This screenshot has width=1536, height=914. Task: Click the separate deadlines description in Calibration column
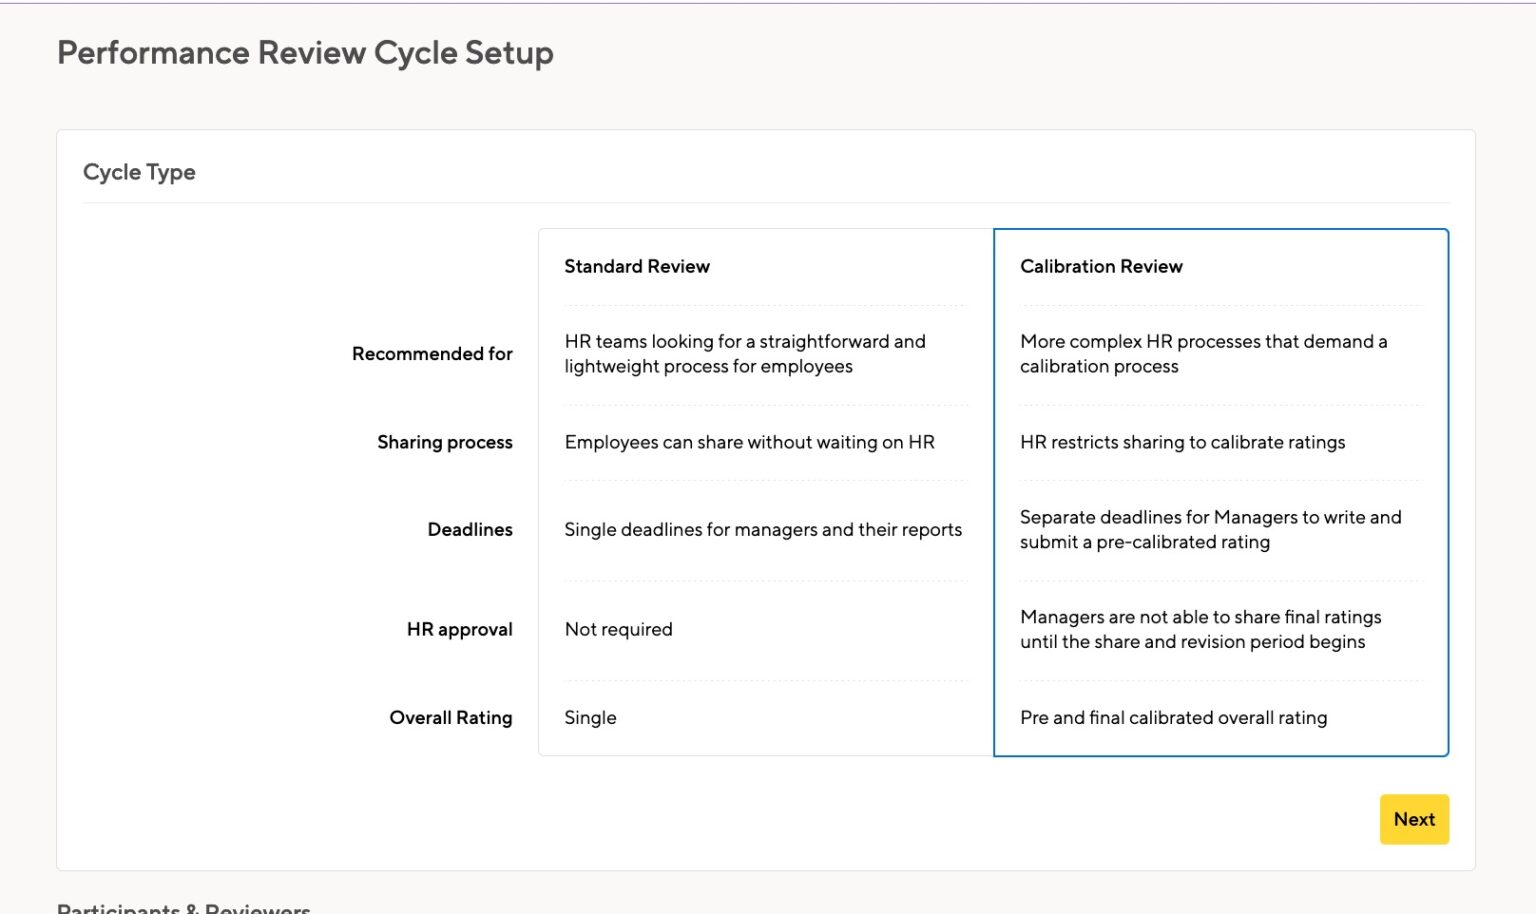click(x=1210, y=529)
